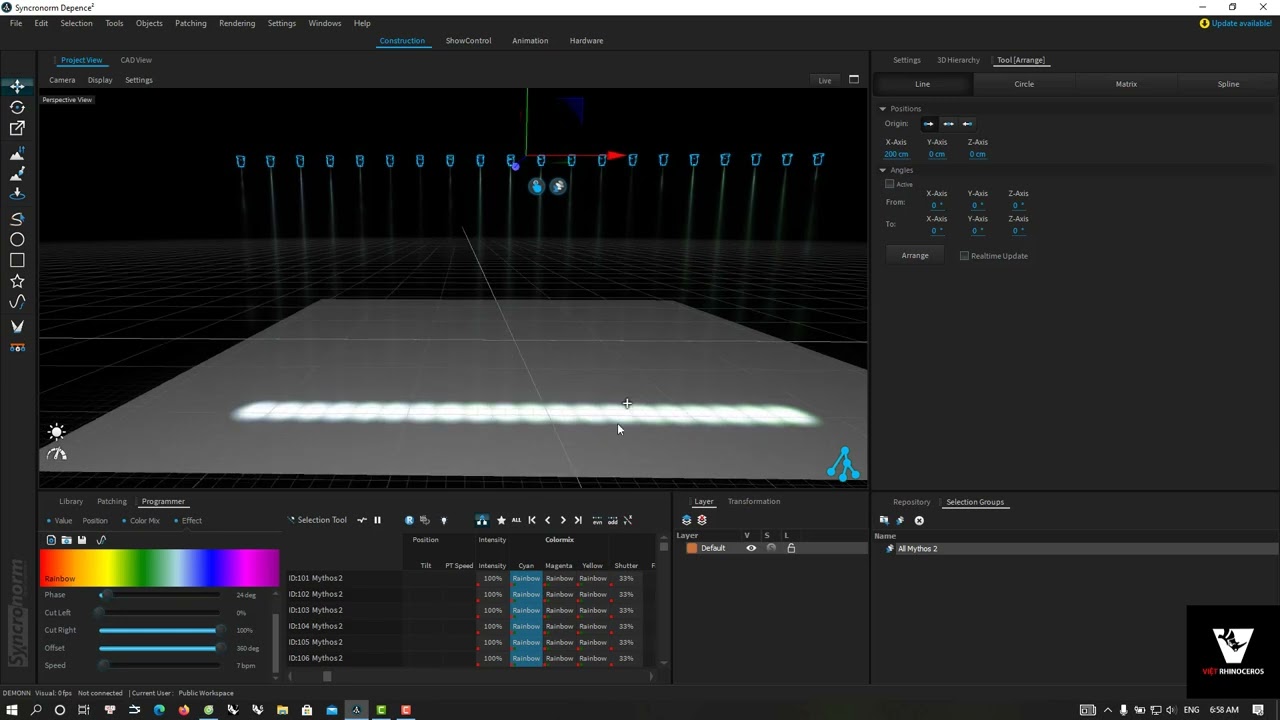
Task: Click the X-Axis 200 cm position field
Action: 896,154
